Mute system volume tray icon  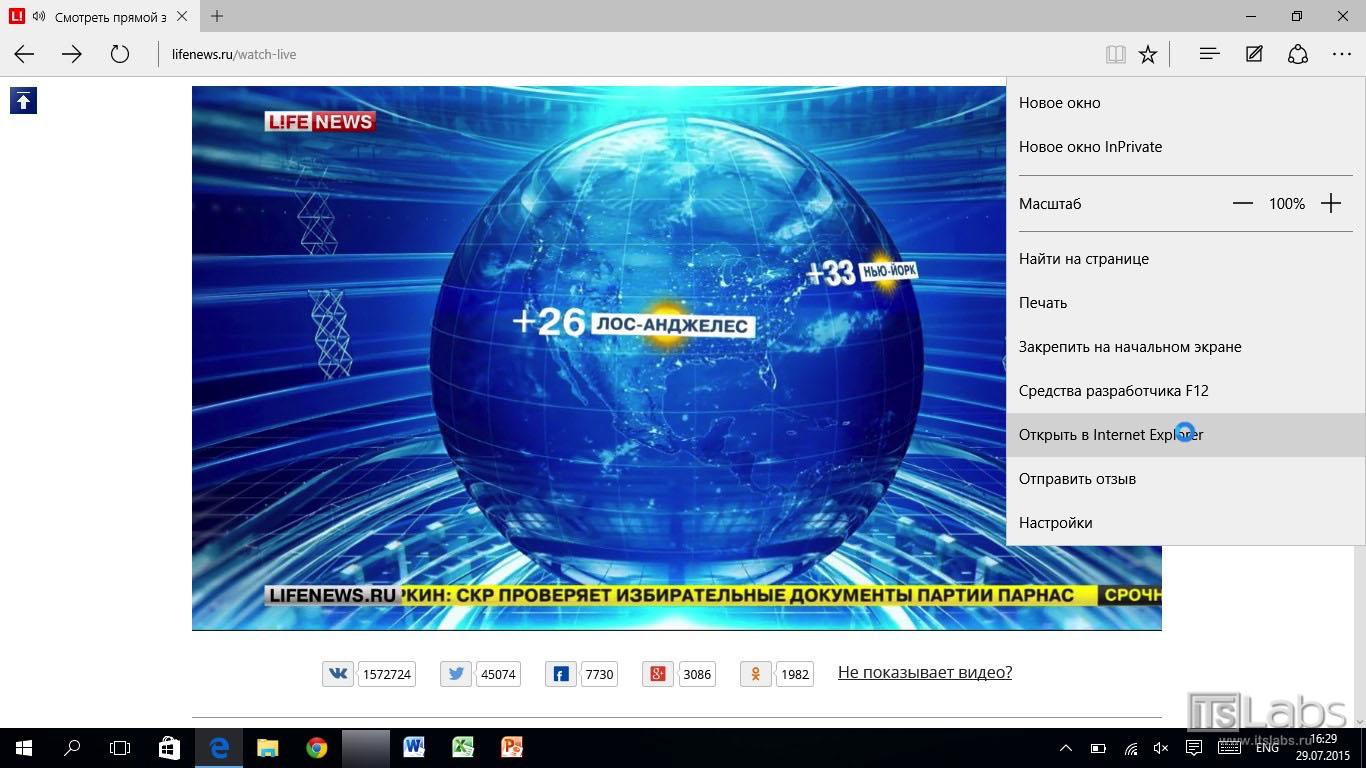[1161, 748]
